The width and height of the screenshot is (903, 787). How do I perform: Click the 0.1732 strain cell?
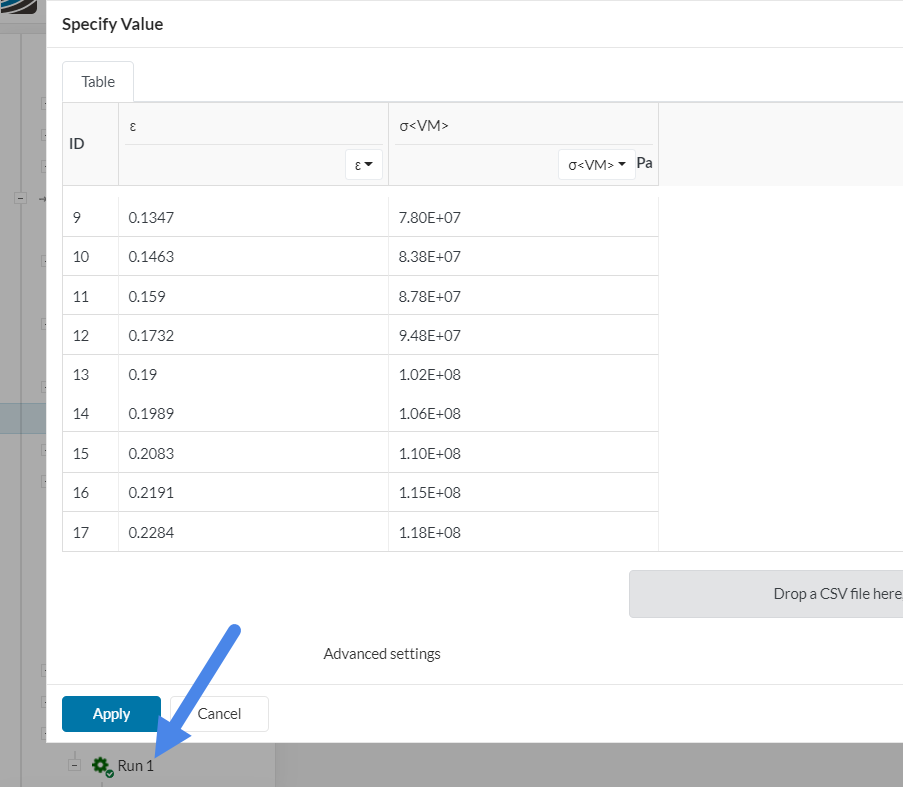pyautogui.click(x=253, y=336)
